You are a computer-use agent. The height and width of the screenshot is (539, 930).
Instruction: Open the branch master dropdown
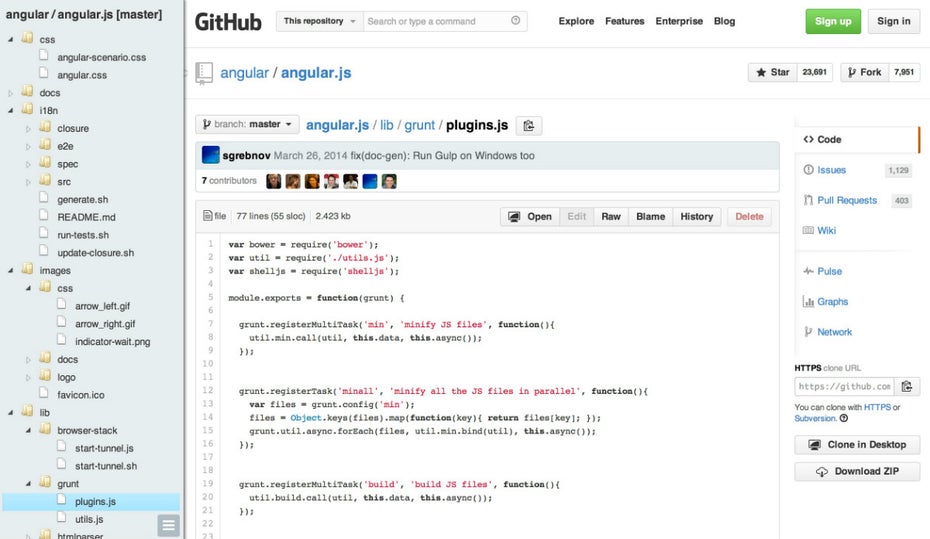click(247, 125)
